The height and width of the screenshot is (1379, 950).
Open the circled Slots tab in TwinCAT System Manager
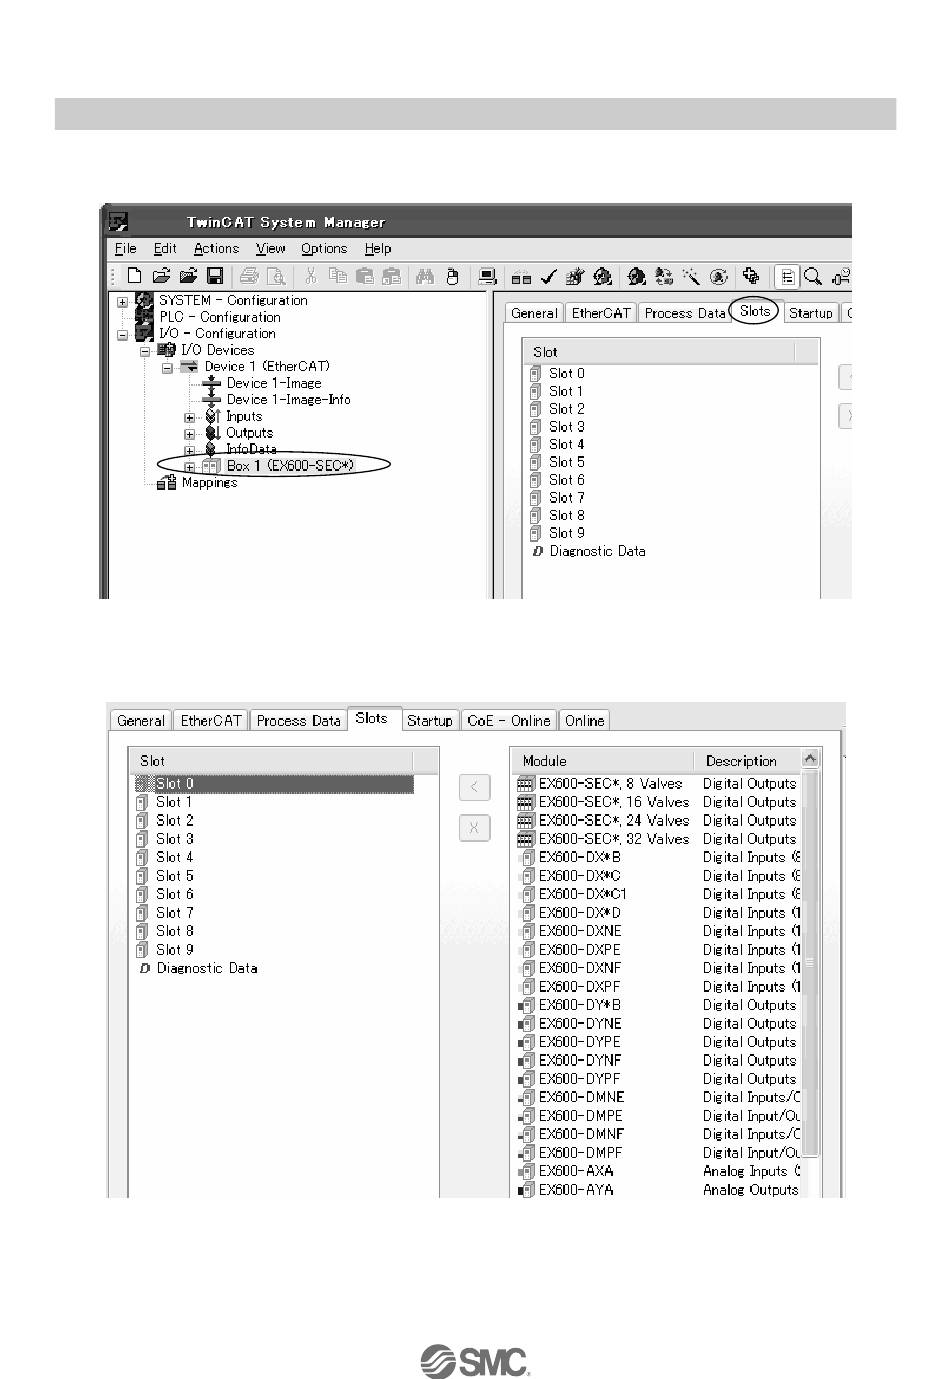(x=755, y=311)
